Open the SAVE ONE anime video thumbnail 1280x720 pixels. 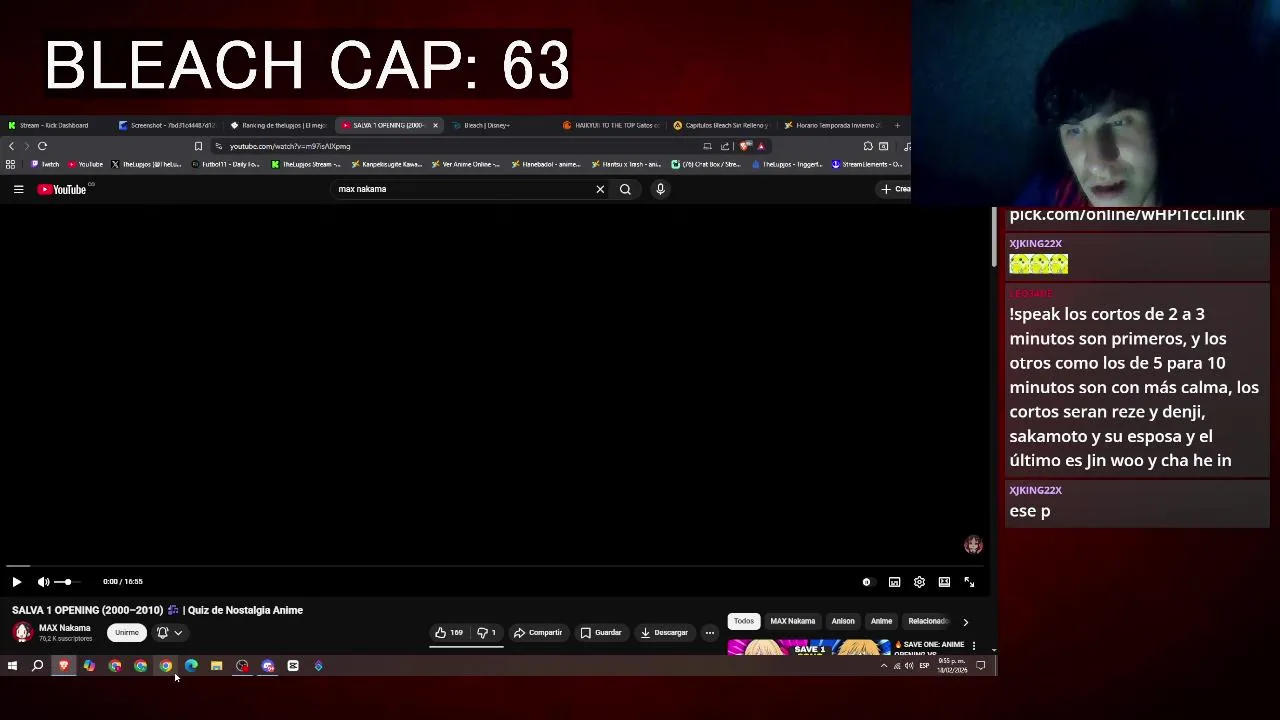pyautogui.click(x=809, y=648)
